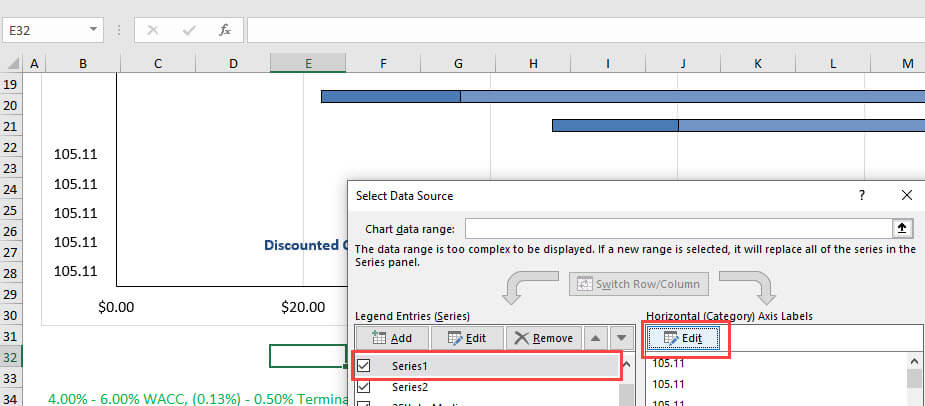Edit Horizontal Category Axis Labels
This screenshot has height=406, width=925.
click(683, 338)
